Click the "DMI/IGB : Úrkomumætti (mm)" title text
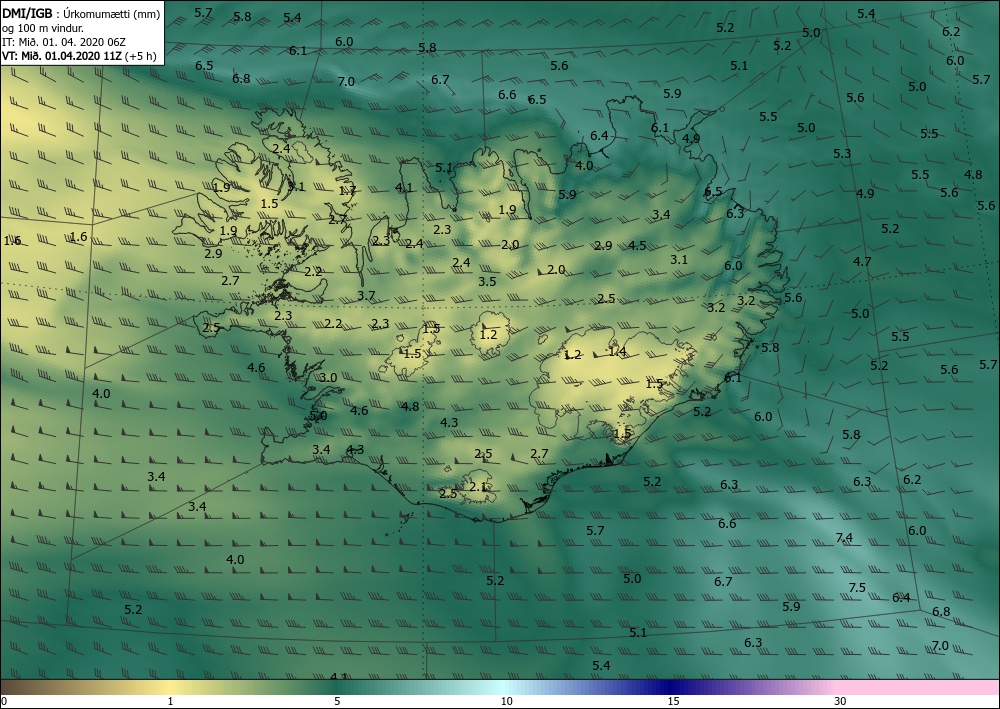 coord(81,14)
